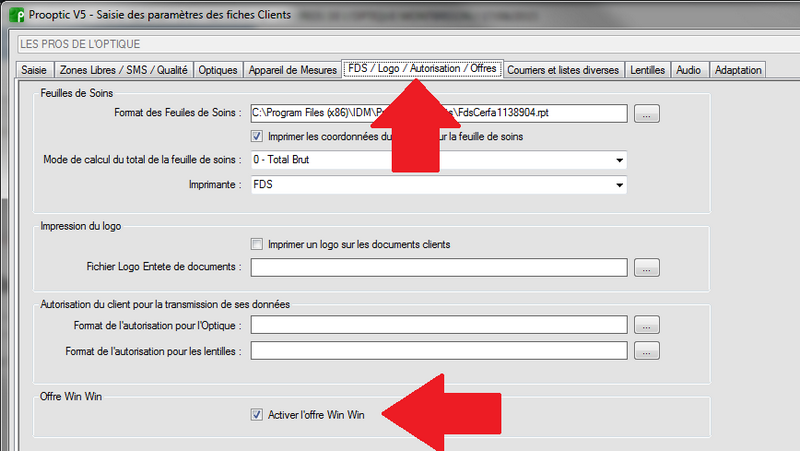
Task: Click the Prooptic app icon in the title bar
Action: coord(17,15)
